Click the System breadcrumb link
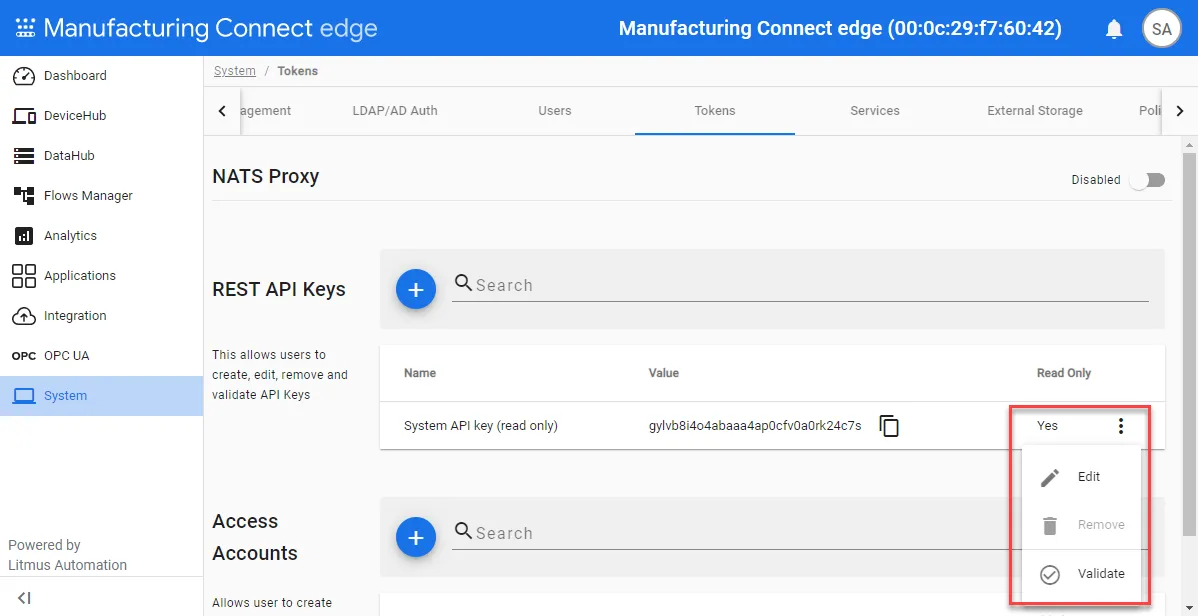The image size is (1198, 616). tap(235, 71)
